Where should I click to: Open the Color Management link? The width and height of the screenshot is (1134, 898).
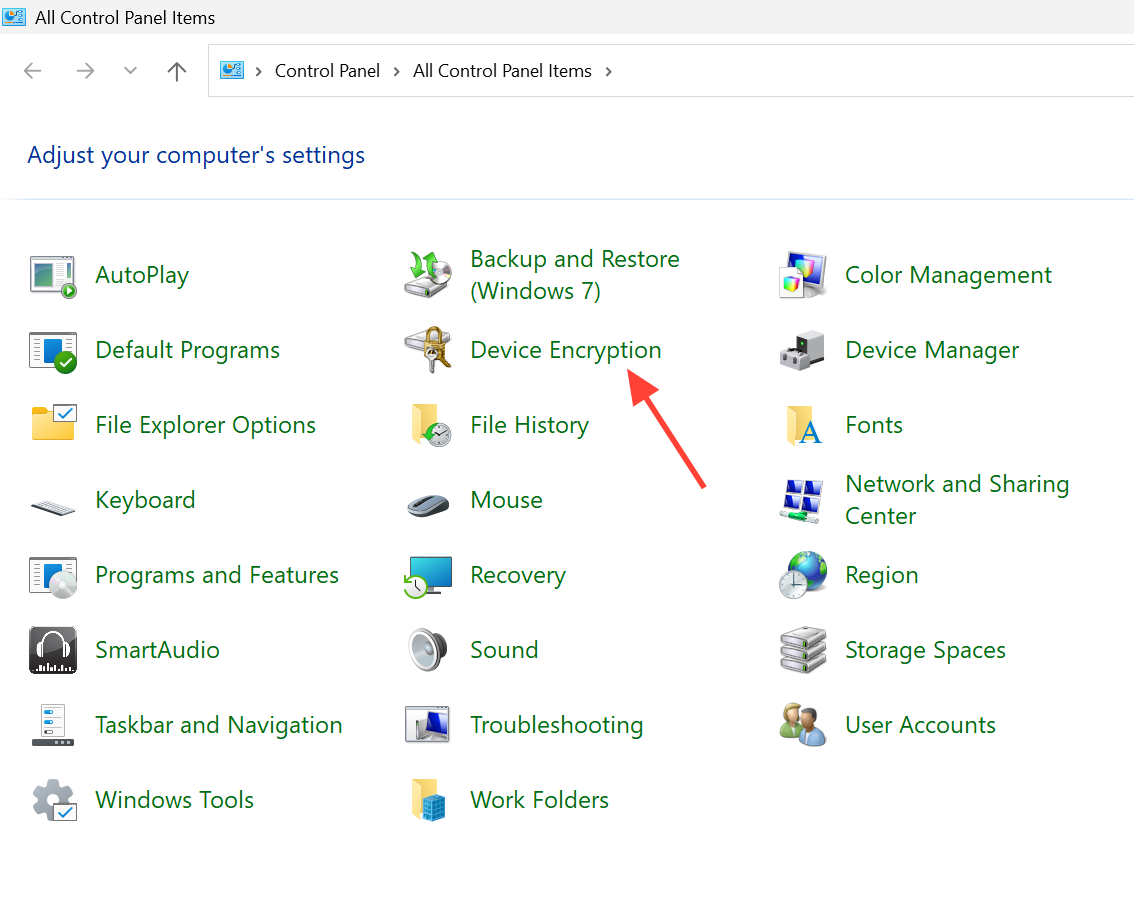click(x=948, y=275)
